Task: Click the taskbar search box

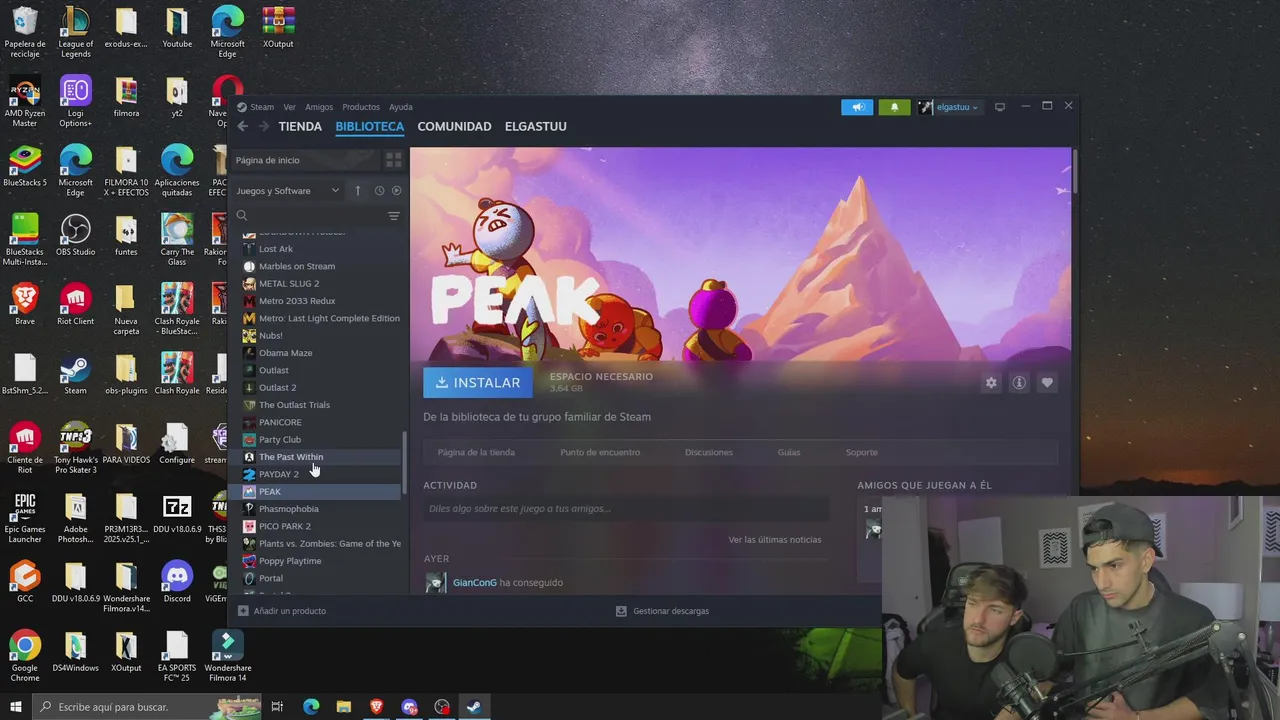Action: click(x=147, y=707)
